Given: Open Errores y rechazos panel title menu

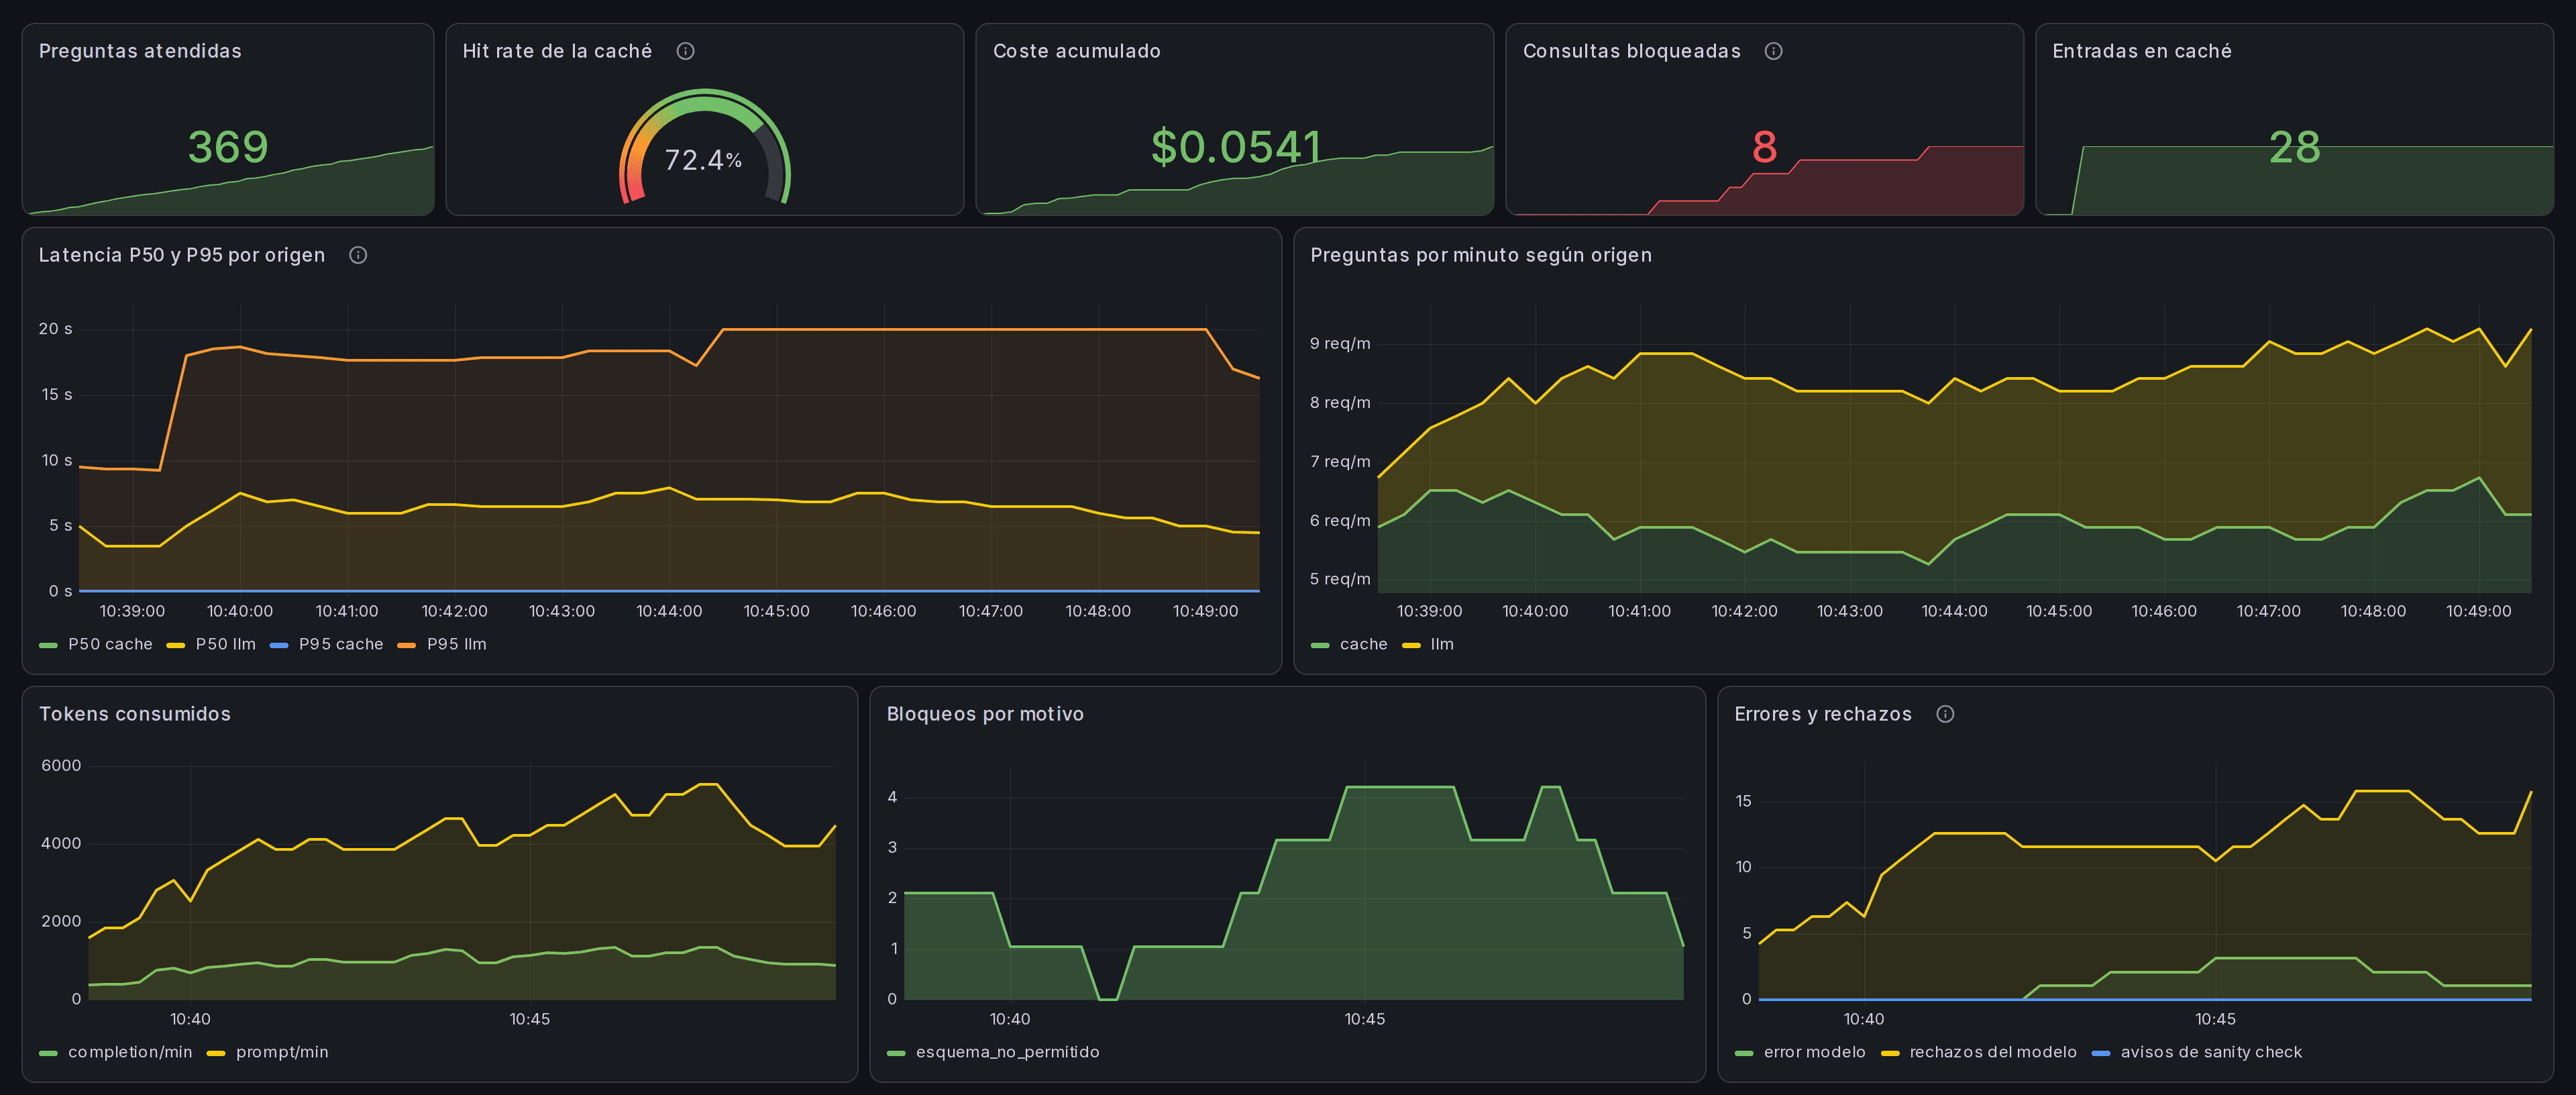Looking at the screenshot, I should (1823, 714).
